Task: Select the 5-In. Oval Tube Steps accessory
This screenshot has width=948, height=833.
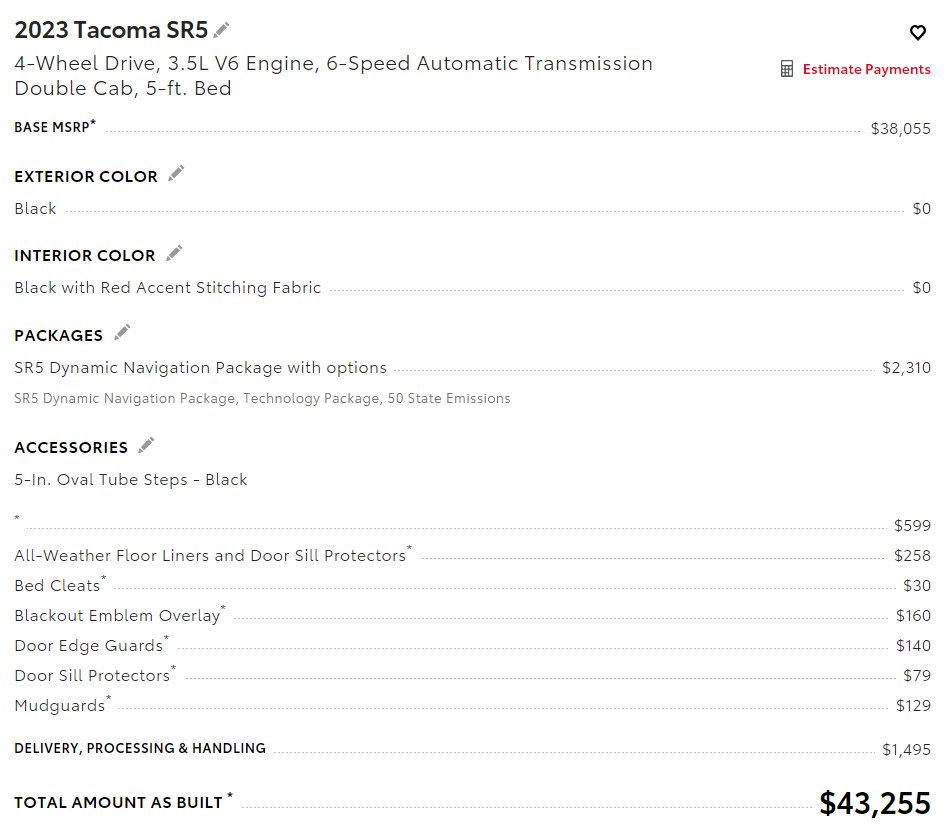Action: (131, 480)
